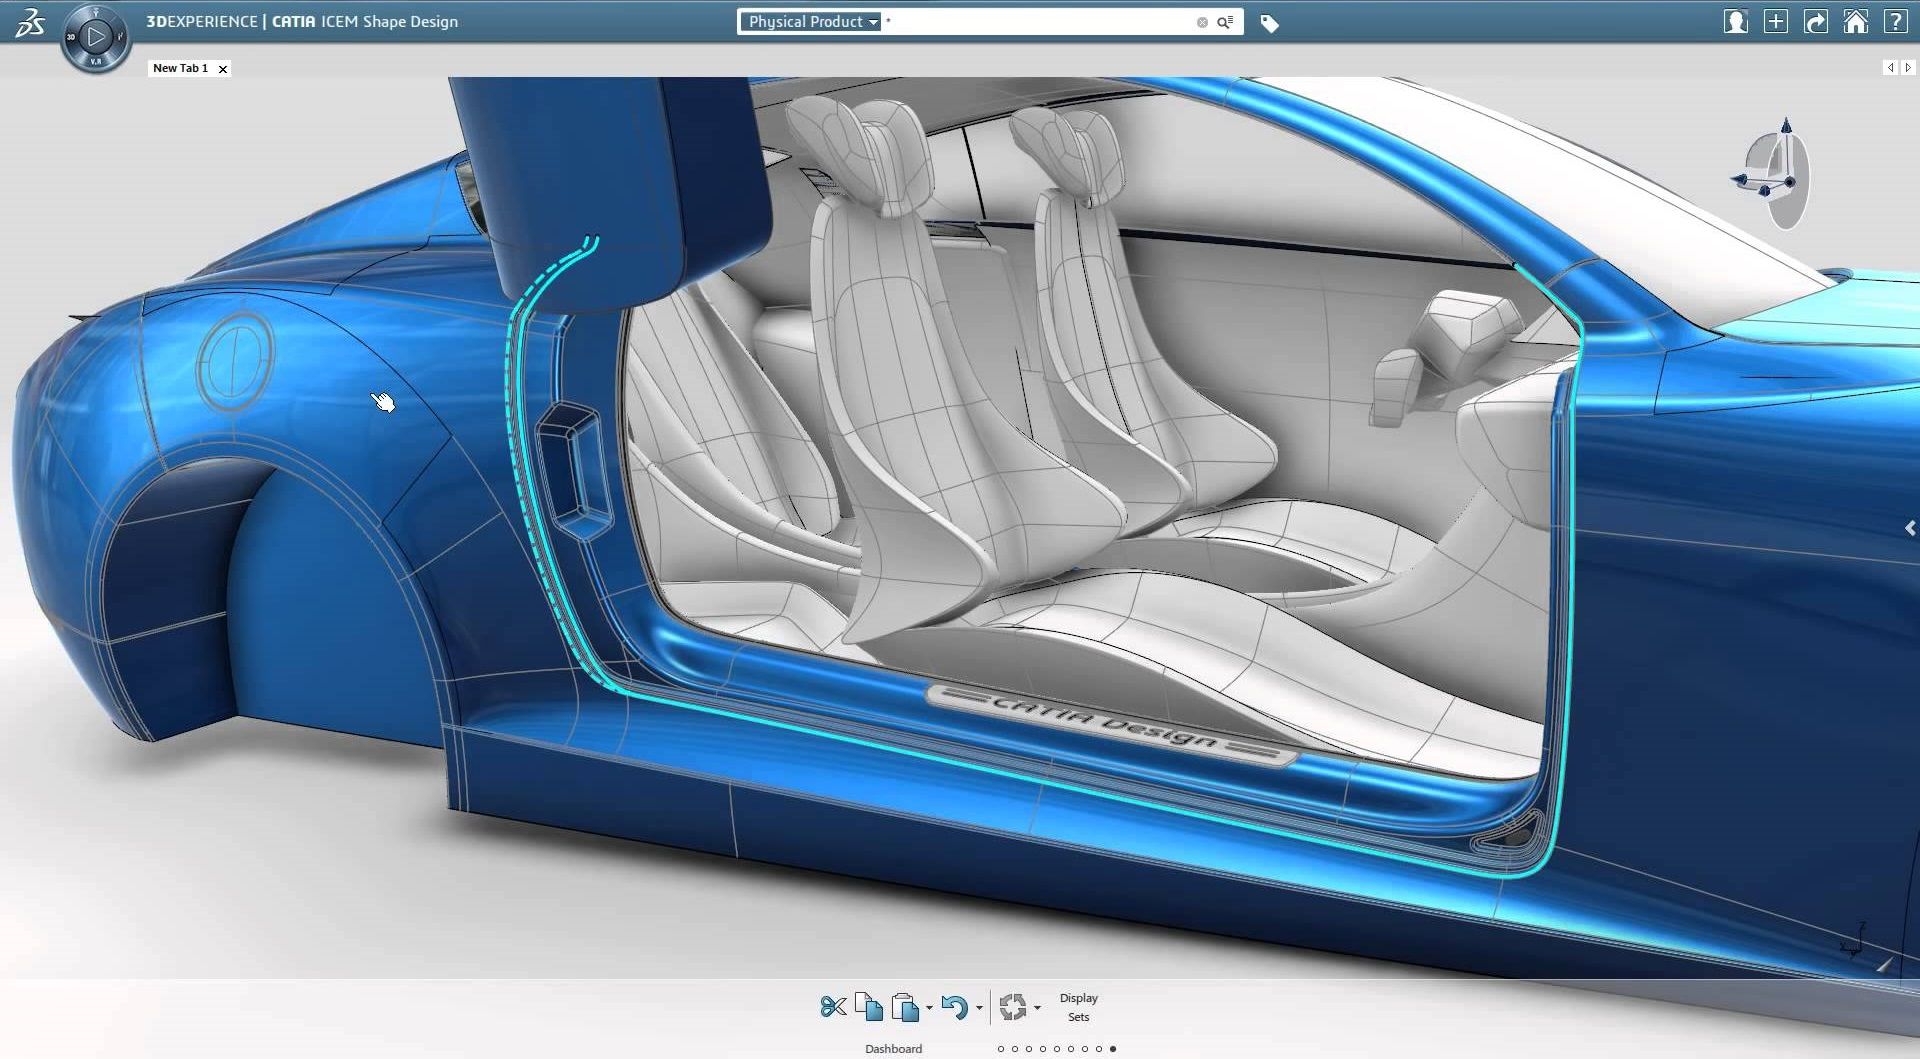
Task: Go to Home via house icon
Action: tap(1855, 22)
